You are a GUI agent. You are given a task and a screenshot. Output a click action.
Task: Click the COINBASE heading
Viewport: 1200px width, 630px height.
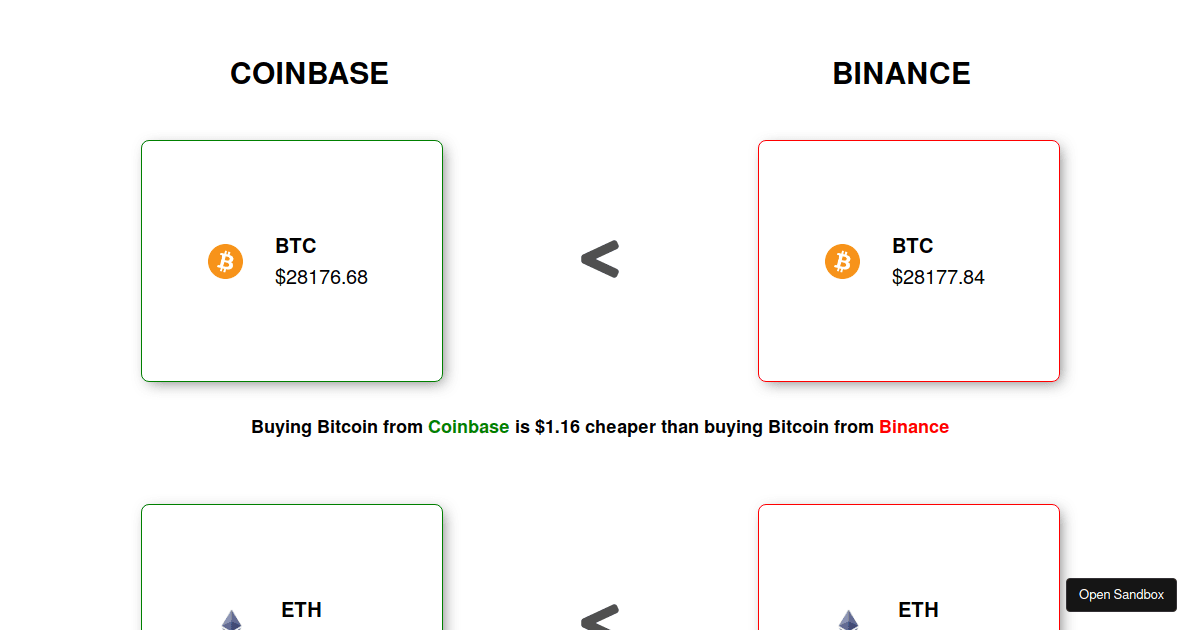point(309,73)
